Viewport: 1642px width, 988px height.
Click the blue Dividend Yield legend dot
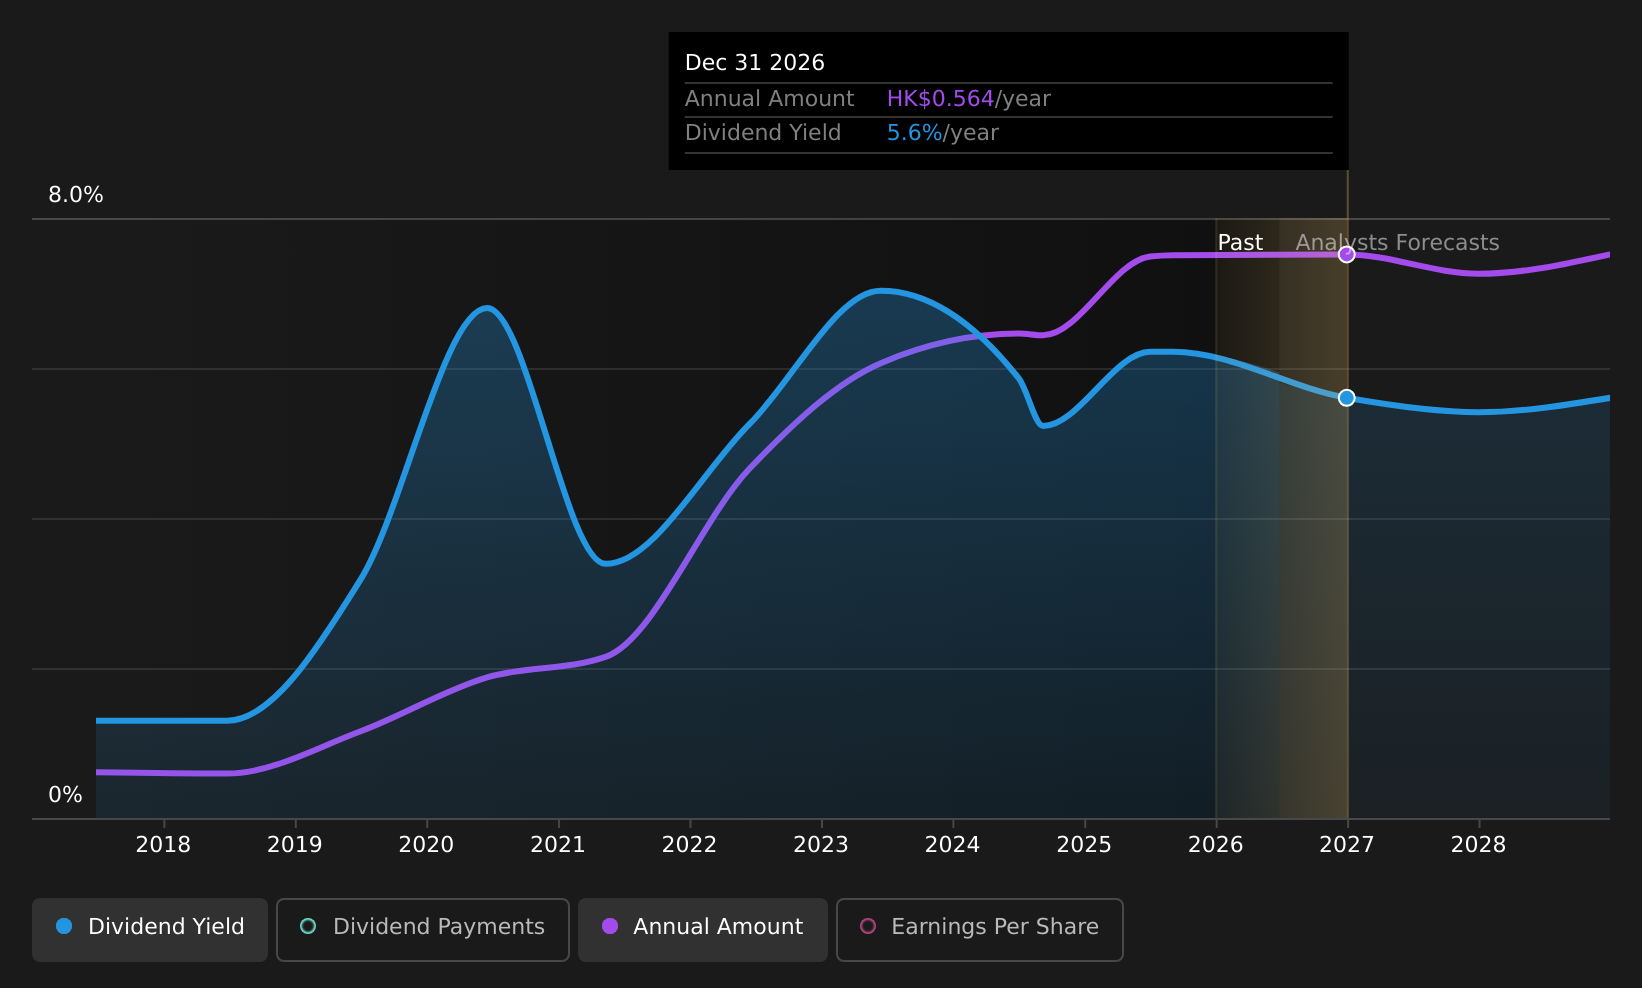[64, 926]
